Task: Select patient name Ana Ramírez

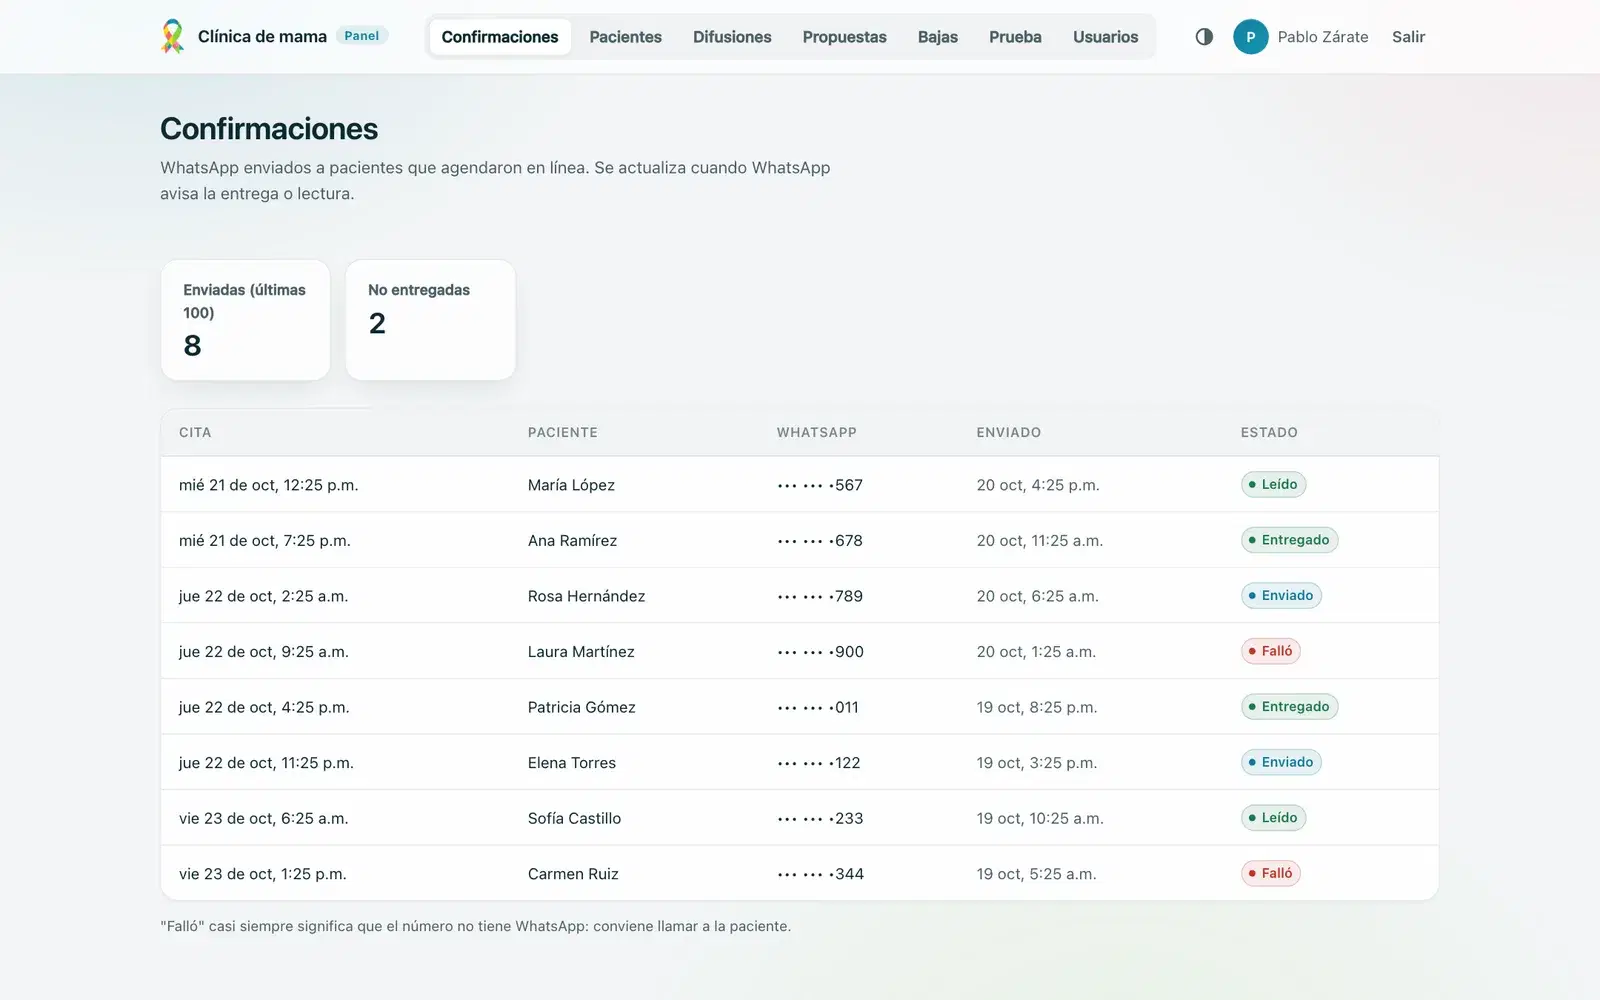Action: coord(572,541)
